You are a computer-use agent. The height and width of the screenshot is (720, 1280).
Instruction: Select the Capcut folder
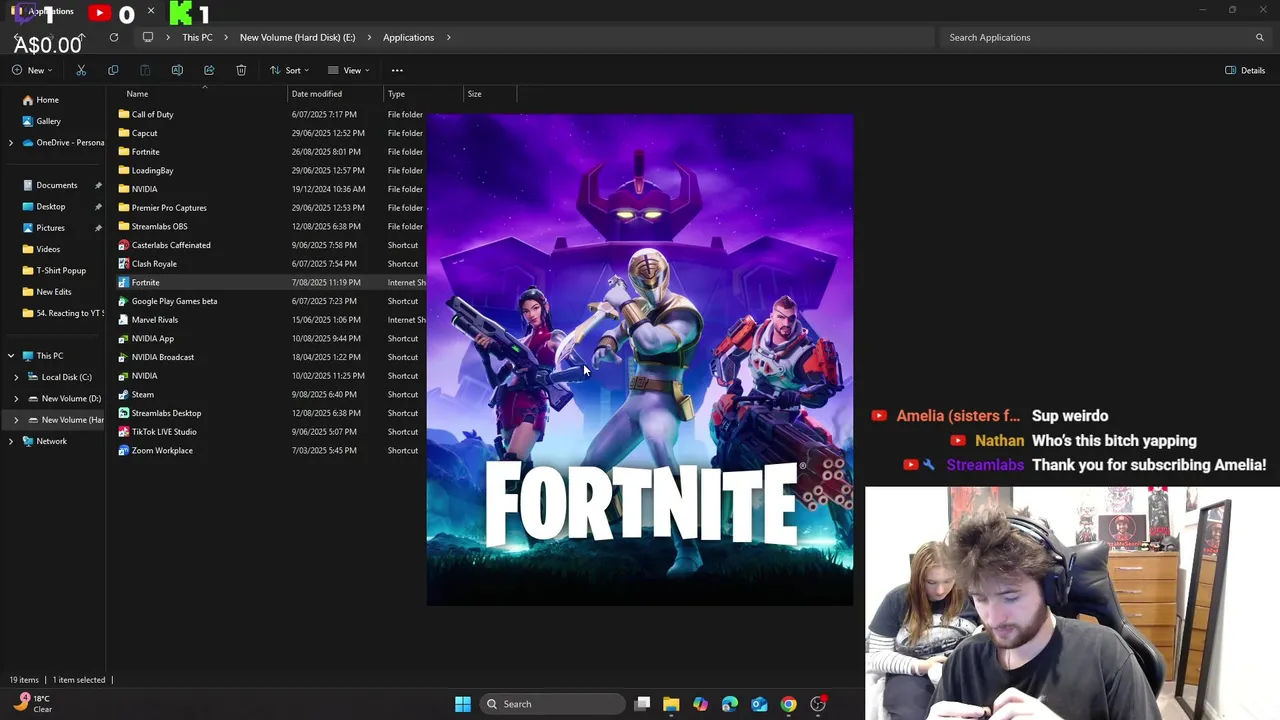coord(144,133)
